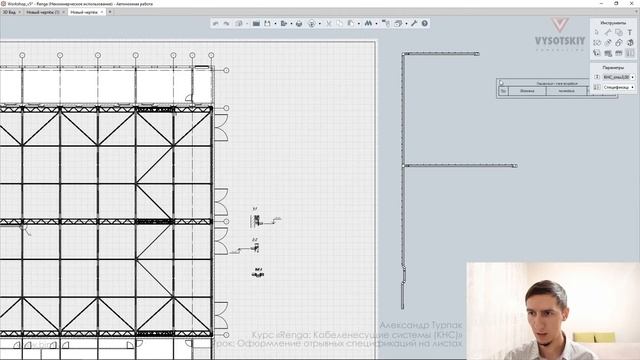
Task: Click the Print icon in toolbar
Action: pyautogui.click(x=299, y=24)
